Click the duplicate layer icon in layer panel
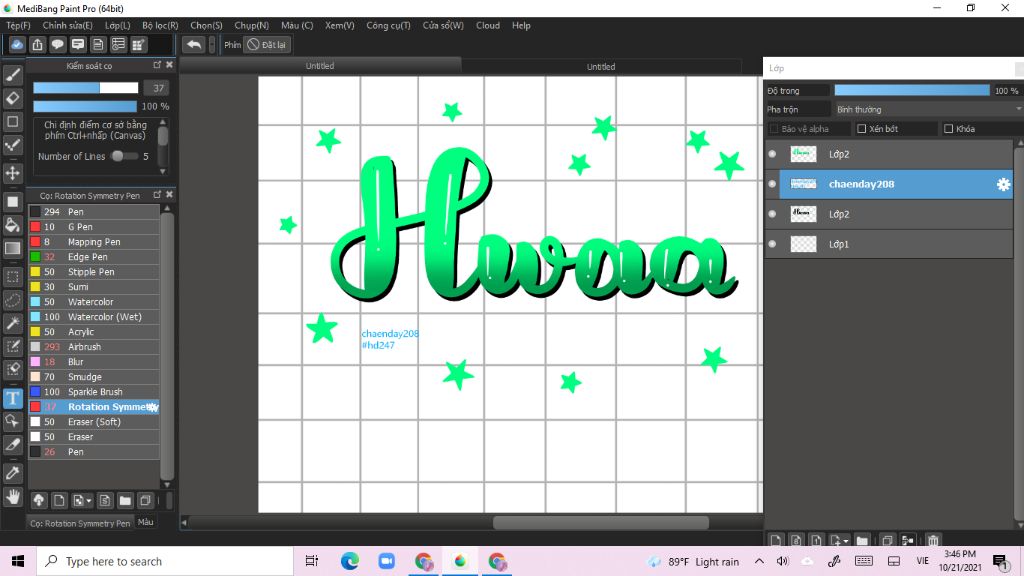 coord(887,540)
